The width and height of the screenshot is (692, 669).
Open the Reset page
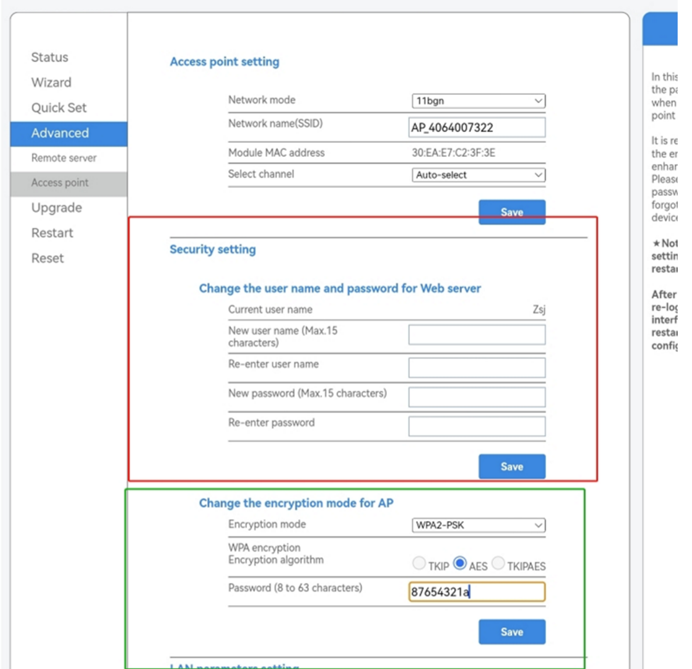[47, 258]
